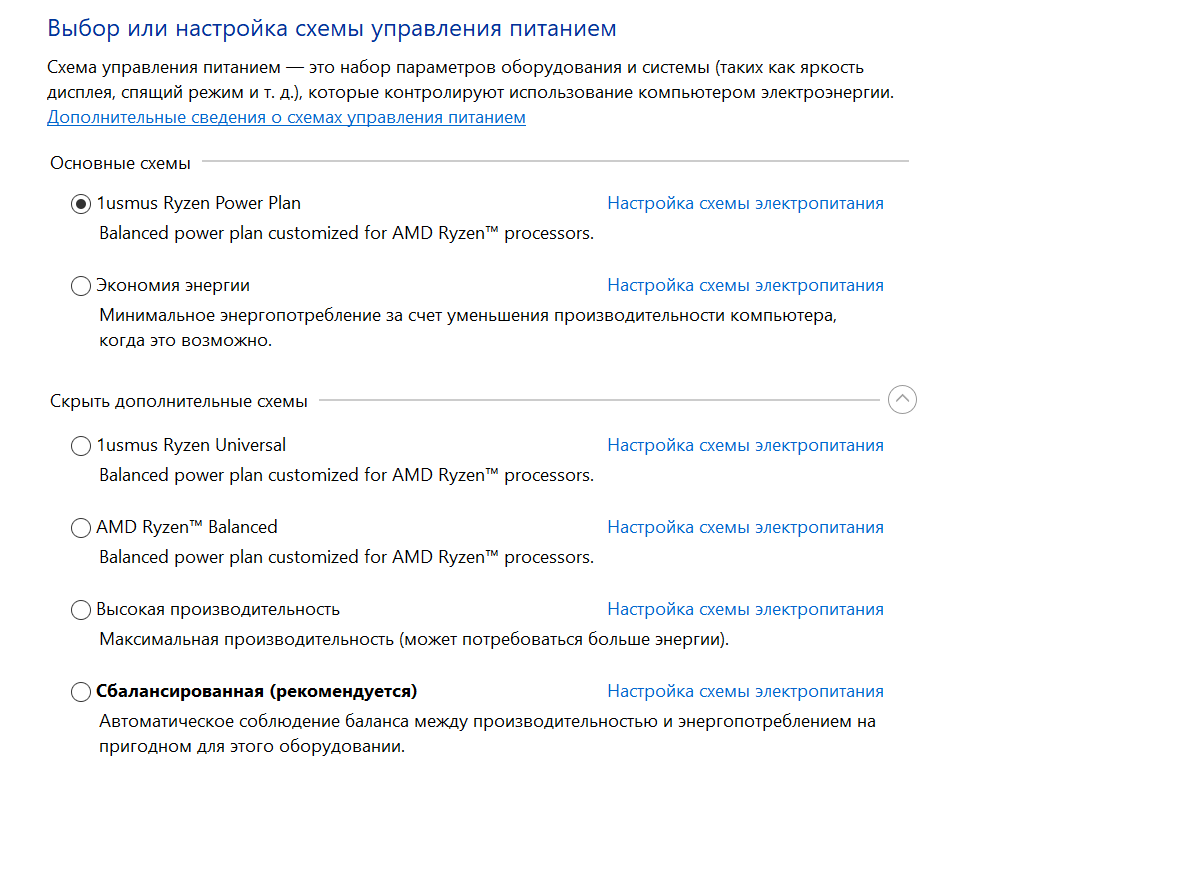The image size is (1193, 873).
Task: Open Настройка схемы электропитания for Экономия энергии
Action: [745, 285]
